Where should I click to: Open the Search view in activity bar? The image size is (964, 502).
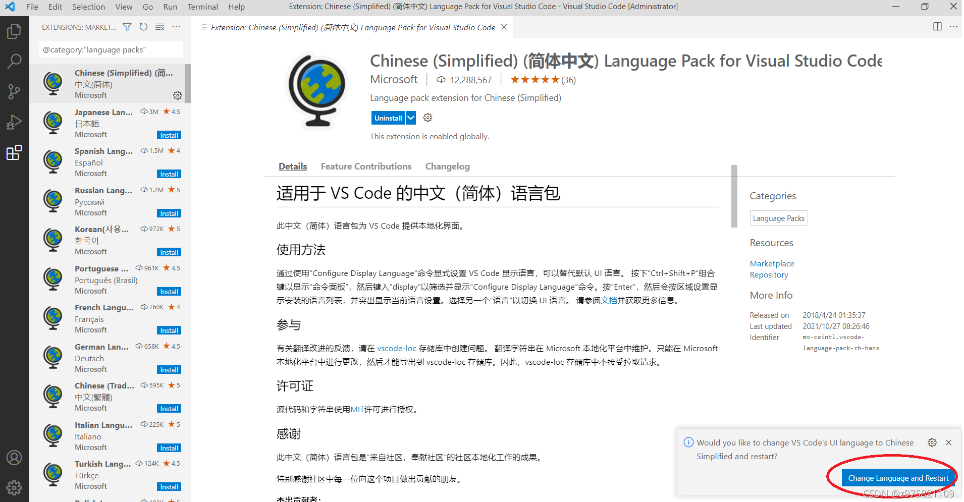14,61
